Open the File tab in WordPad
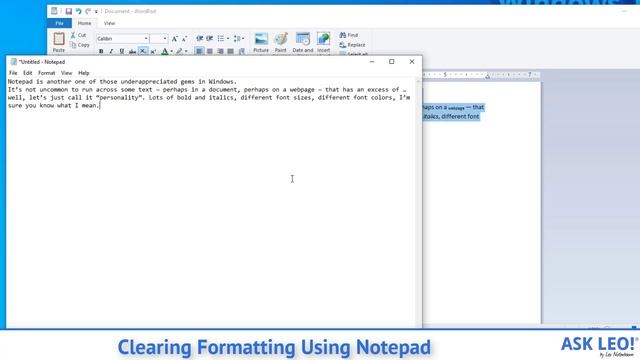This screenshot has width=640, height=360. click(59, 23)
